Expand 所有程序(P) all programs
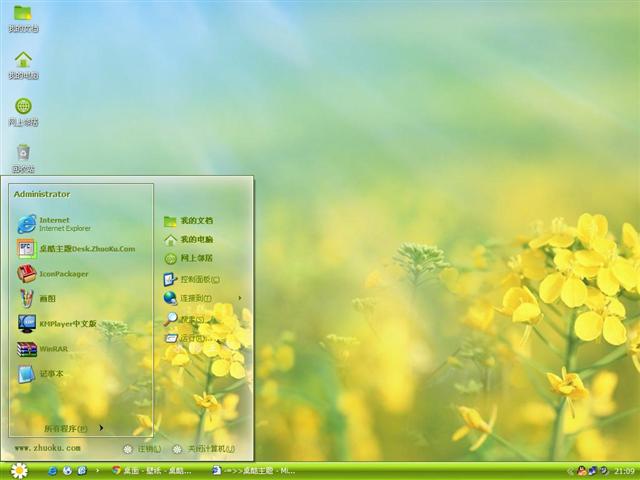 pyautogui.click(x=73, y=428)
